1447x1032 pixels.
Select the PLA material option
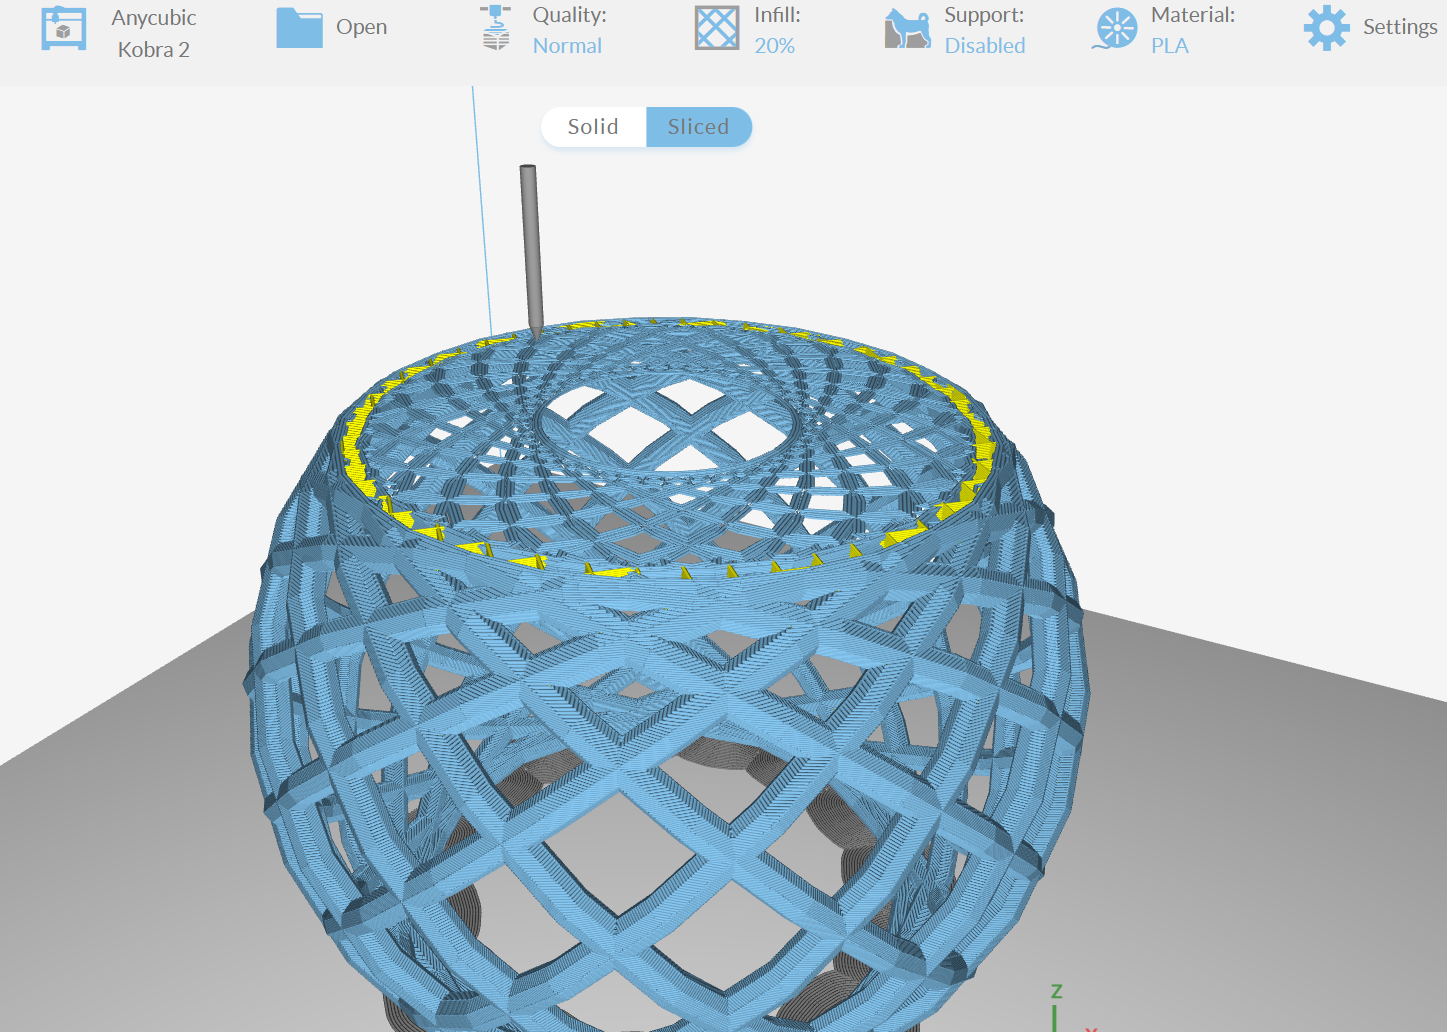pyautogui.click(x=1170, y=46)
